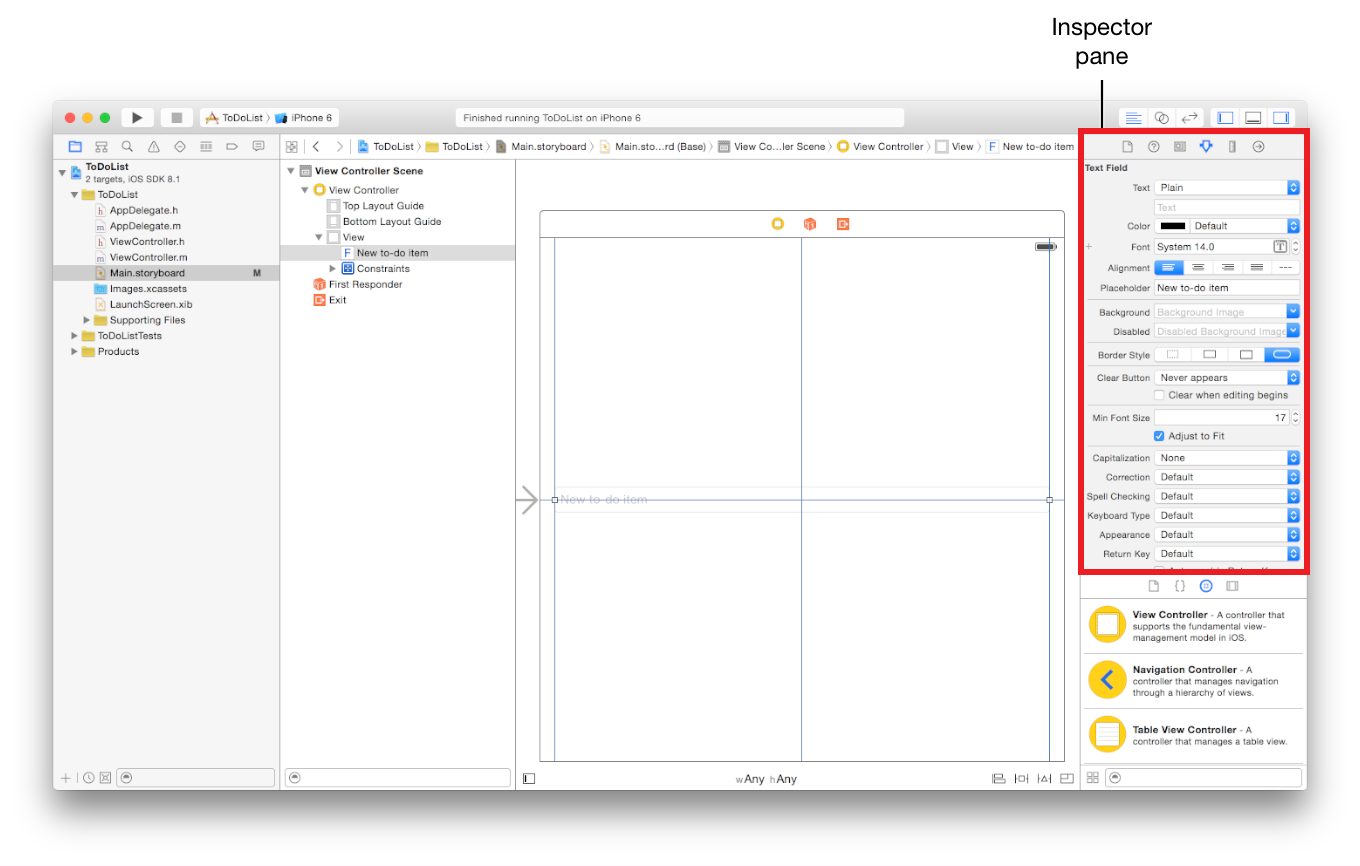Open the Find navigator magnifier icon
Screen dimensions: 1360x866
click(127, 146)
